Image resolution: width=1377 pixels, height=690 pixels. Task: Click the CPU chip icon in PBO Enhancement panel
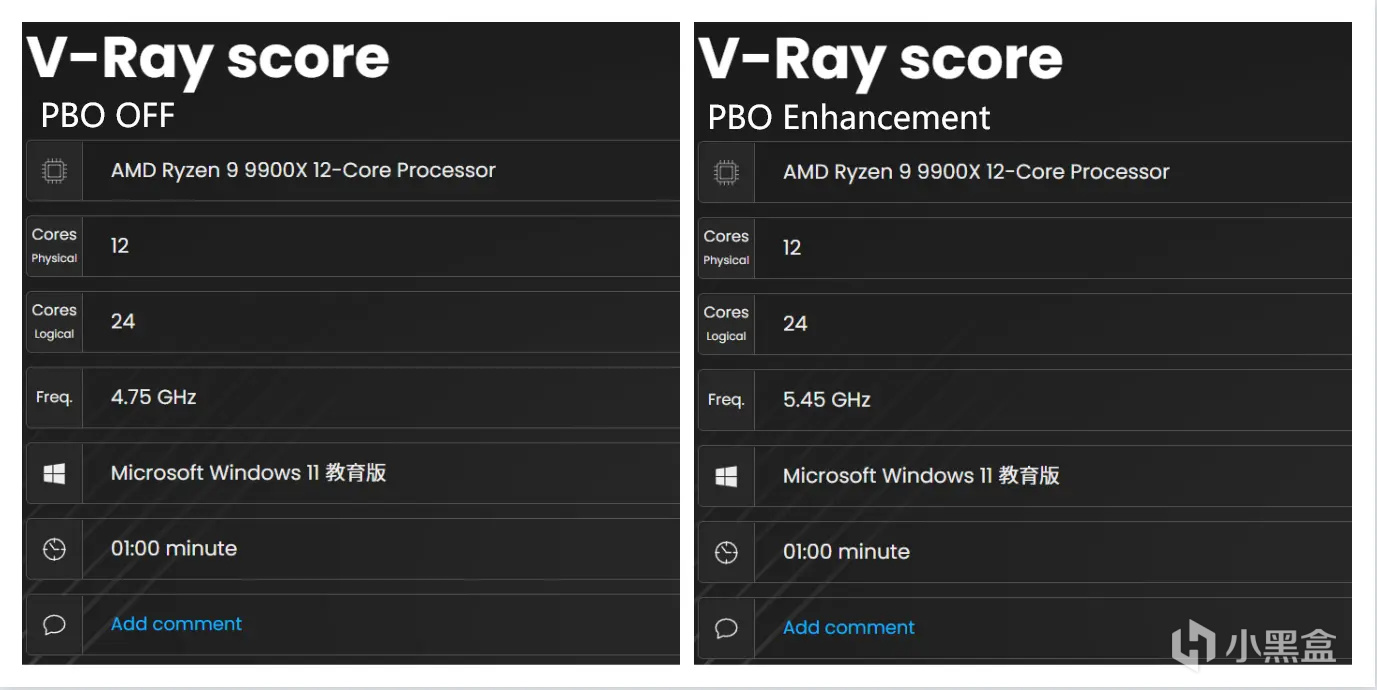pos(726,172)
